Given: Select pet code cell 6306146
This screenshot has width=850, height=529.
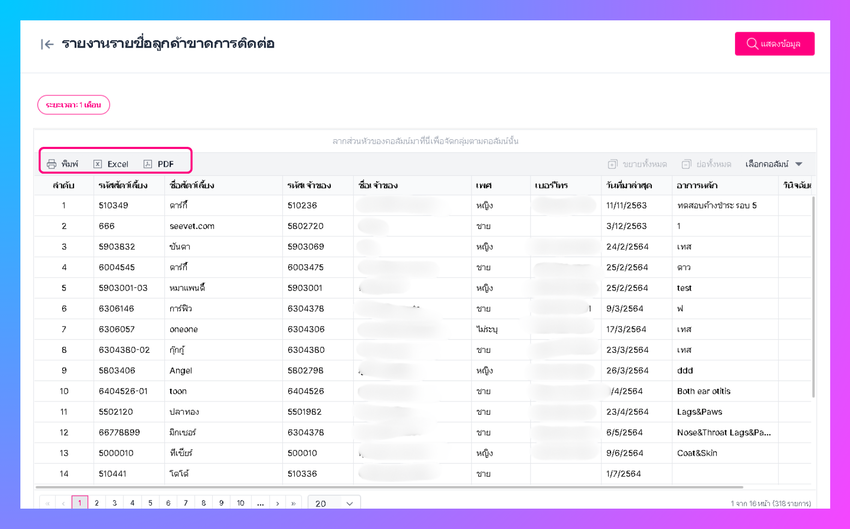Looking at the screenshot, I should [129, 308].
